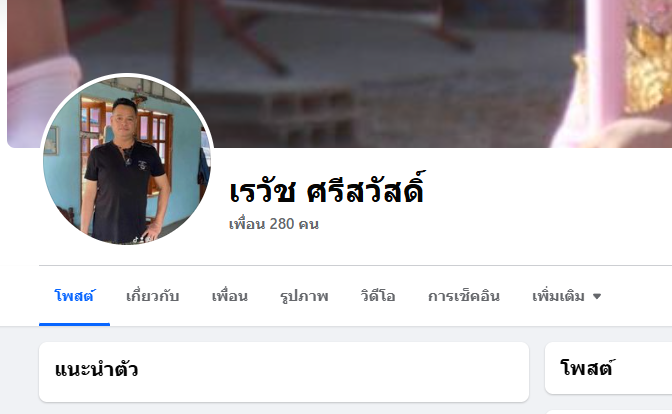The width and height of the screenshot is (672, 414).
Task: Switch to the เกี่ยวกับ tab
Action: 152,296
